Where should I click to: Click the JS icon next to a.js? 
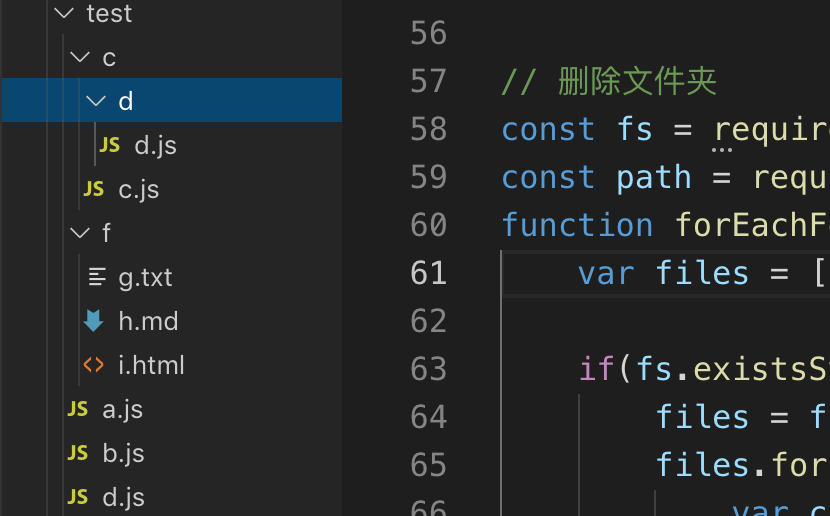pyautogui.click(x=78, y=409)
